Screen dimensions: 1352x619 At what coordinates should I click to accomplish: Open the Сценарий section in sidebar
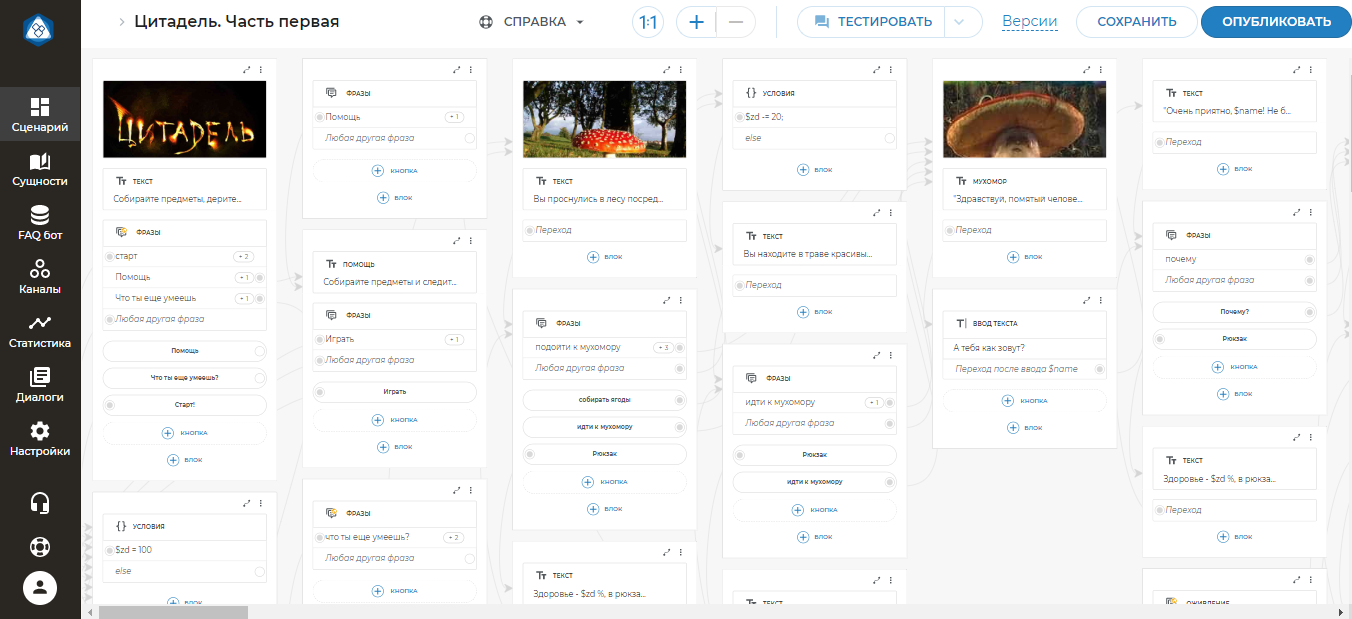40,116
